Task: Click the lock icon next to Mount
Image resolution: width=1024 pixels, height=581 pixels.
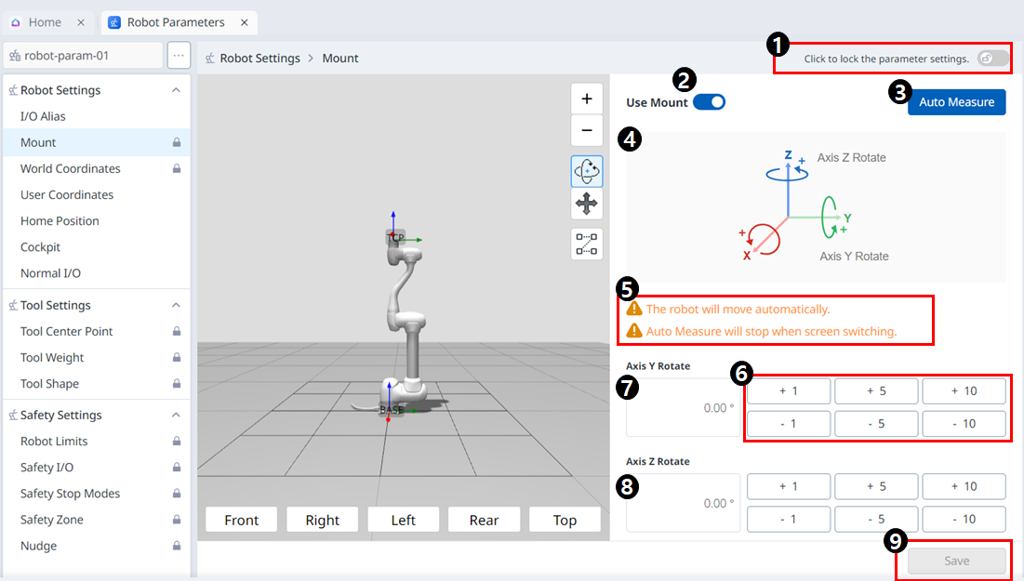Action: click(176, 143)
